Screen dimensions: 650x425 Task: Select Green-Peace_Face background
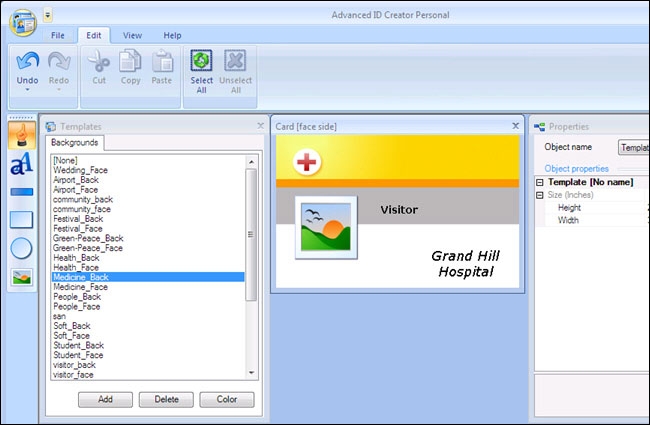[x=148, y=248]
